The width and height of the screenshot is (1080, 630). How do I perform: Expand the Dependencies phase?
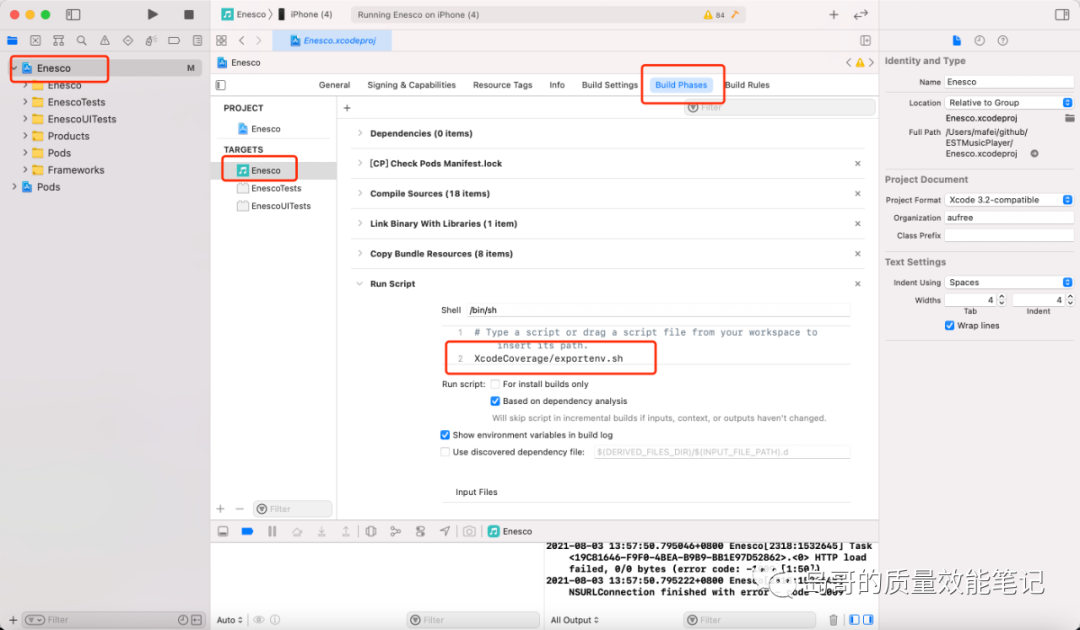[360, 133]
